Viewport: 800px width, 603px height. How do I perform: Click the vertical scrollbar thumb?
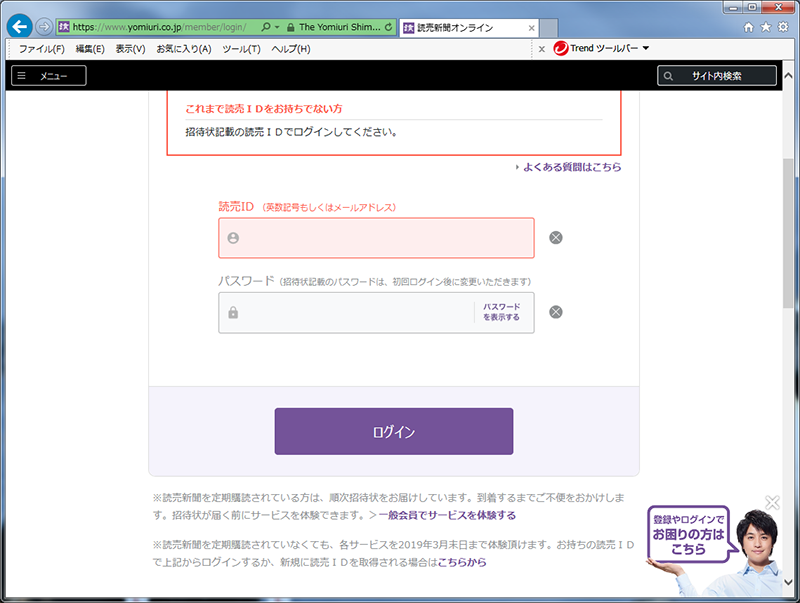click(788, 233)
